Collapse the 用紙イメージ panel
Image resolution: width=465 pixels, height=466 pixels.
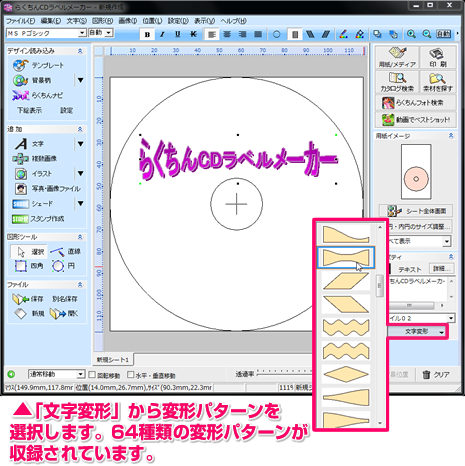click(x=451, y=136)
